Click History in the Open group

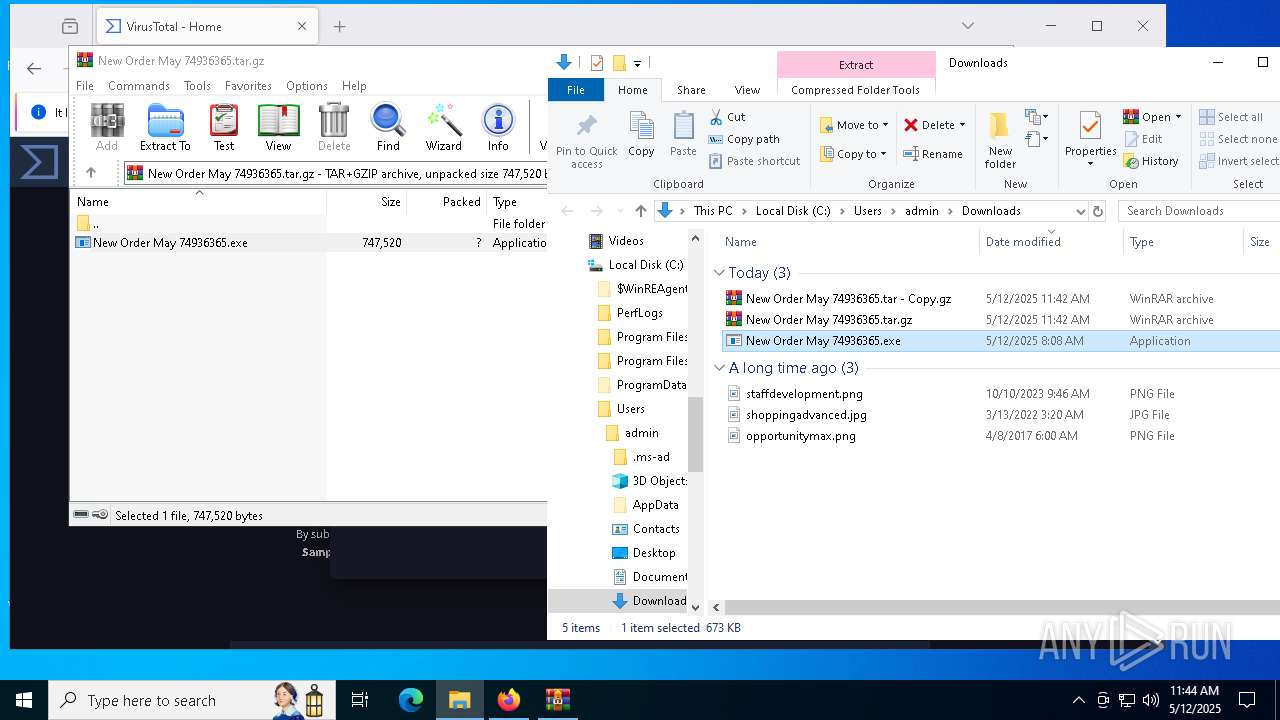click(x=1151, y=161)
